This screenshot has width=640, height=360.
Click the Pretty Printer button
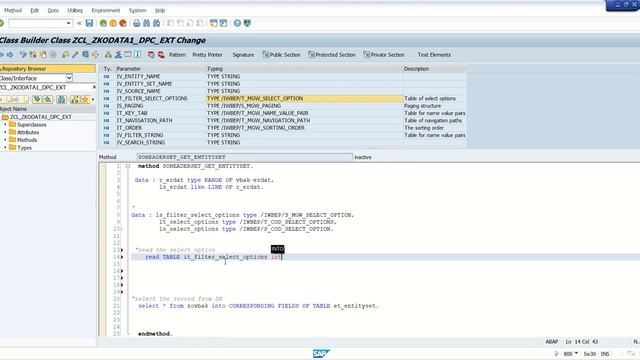207,55
